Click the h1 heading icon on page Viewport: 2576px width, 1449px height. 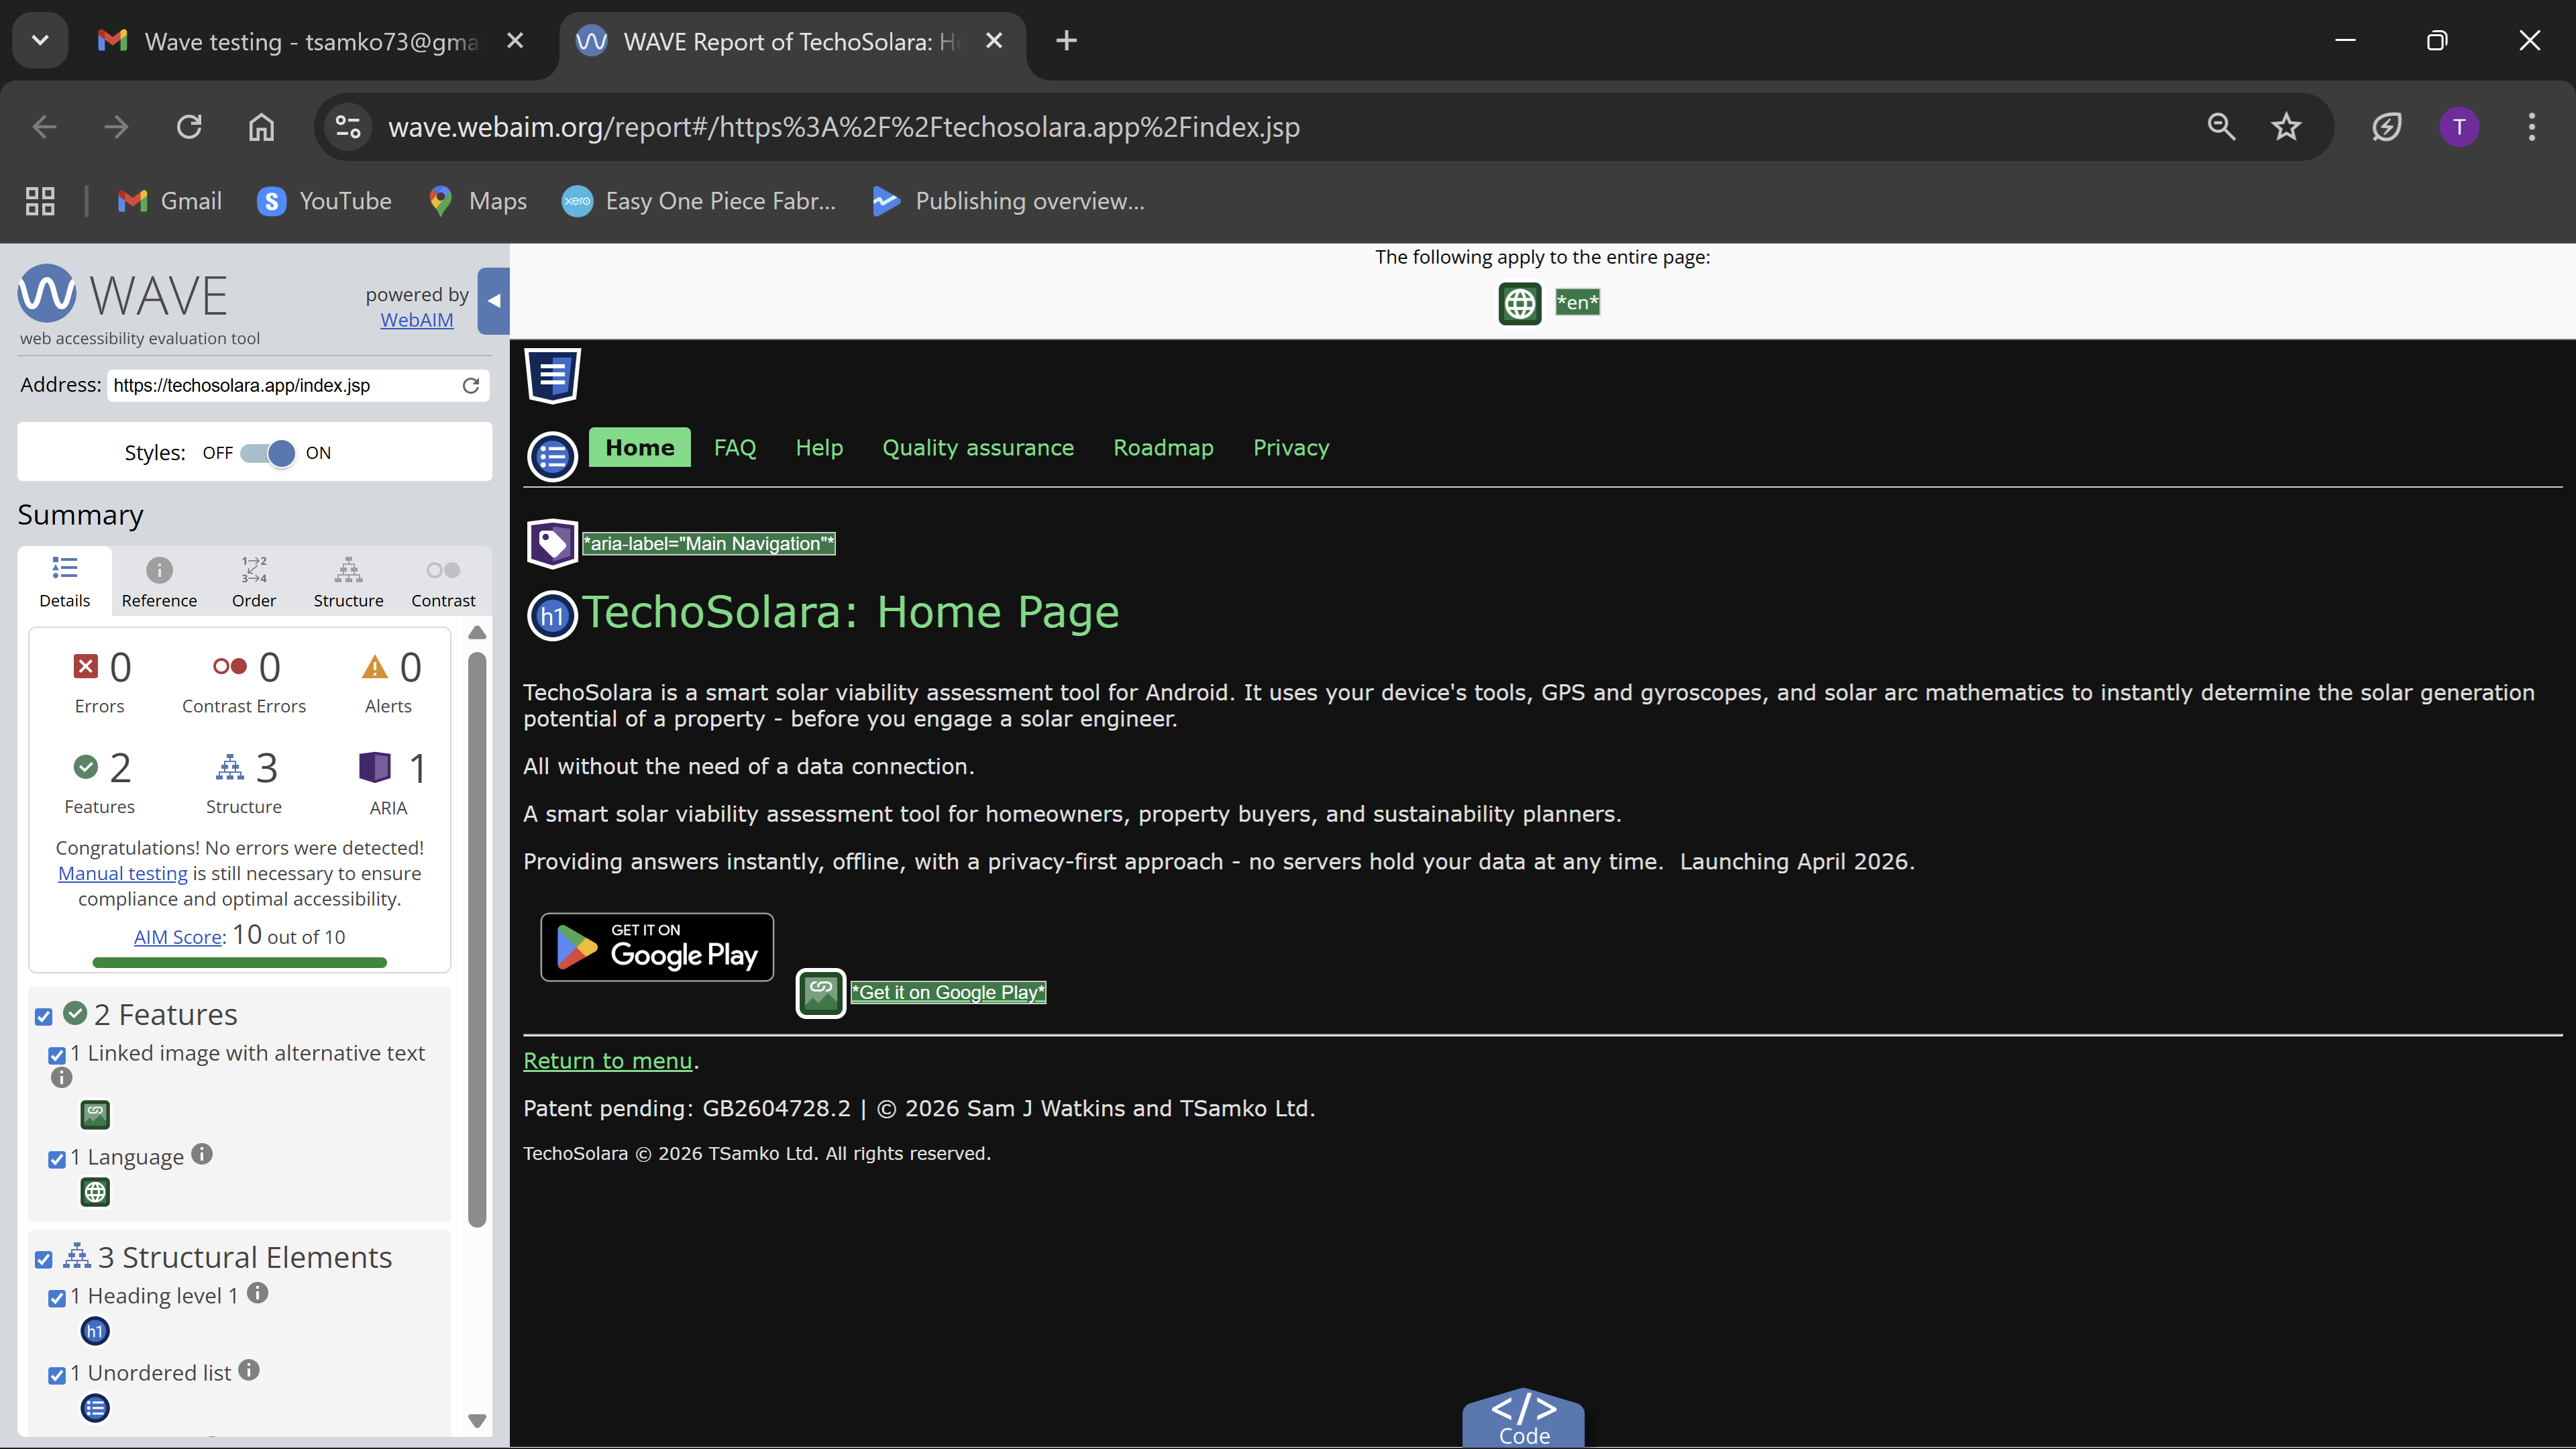click(552, 616)
